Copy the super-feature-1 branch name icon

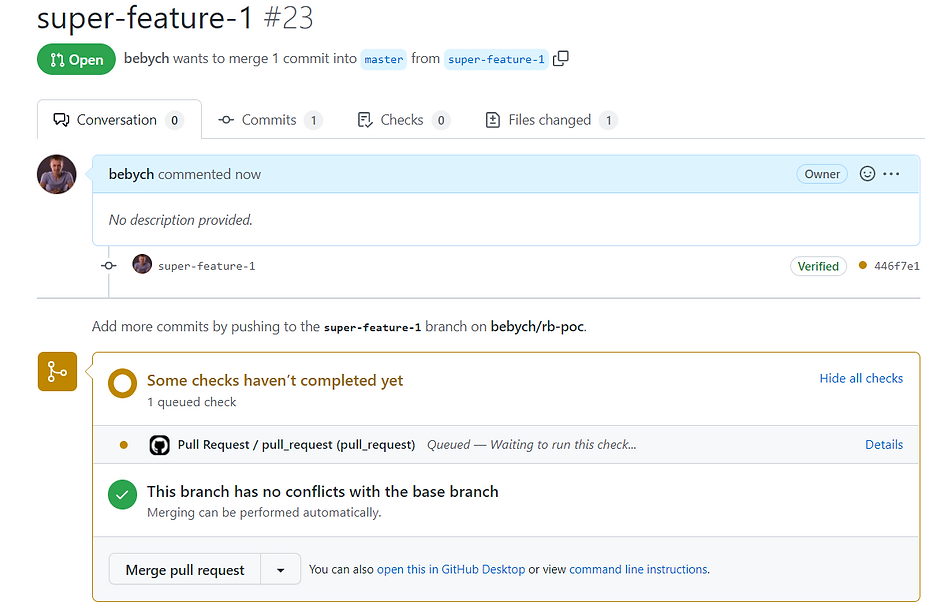560,58
